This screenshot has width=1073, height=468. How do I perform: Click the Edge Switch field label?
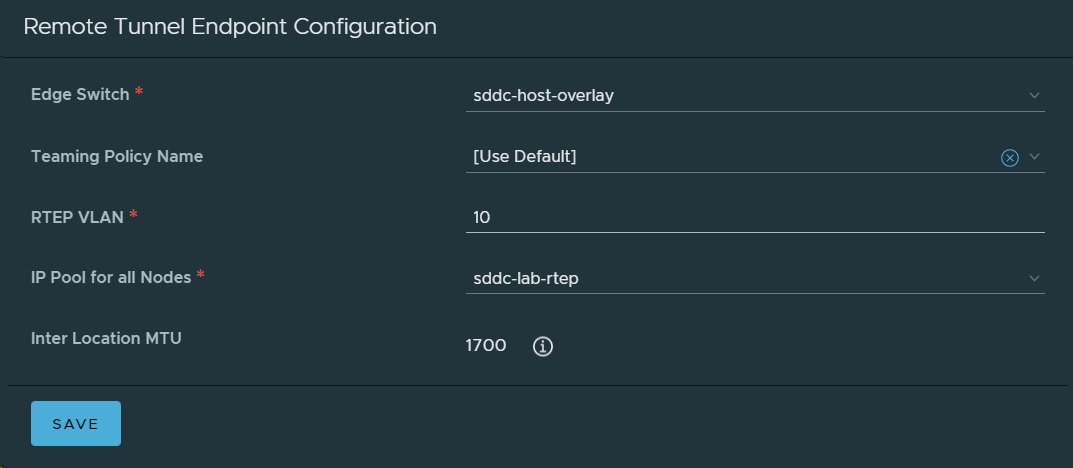tap(80, 94)
